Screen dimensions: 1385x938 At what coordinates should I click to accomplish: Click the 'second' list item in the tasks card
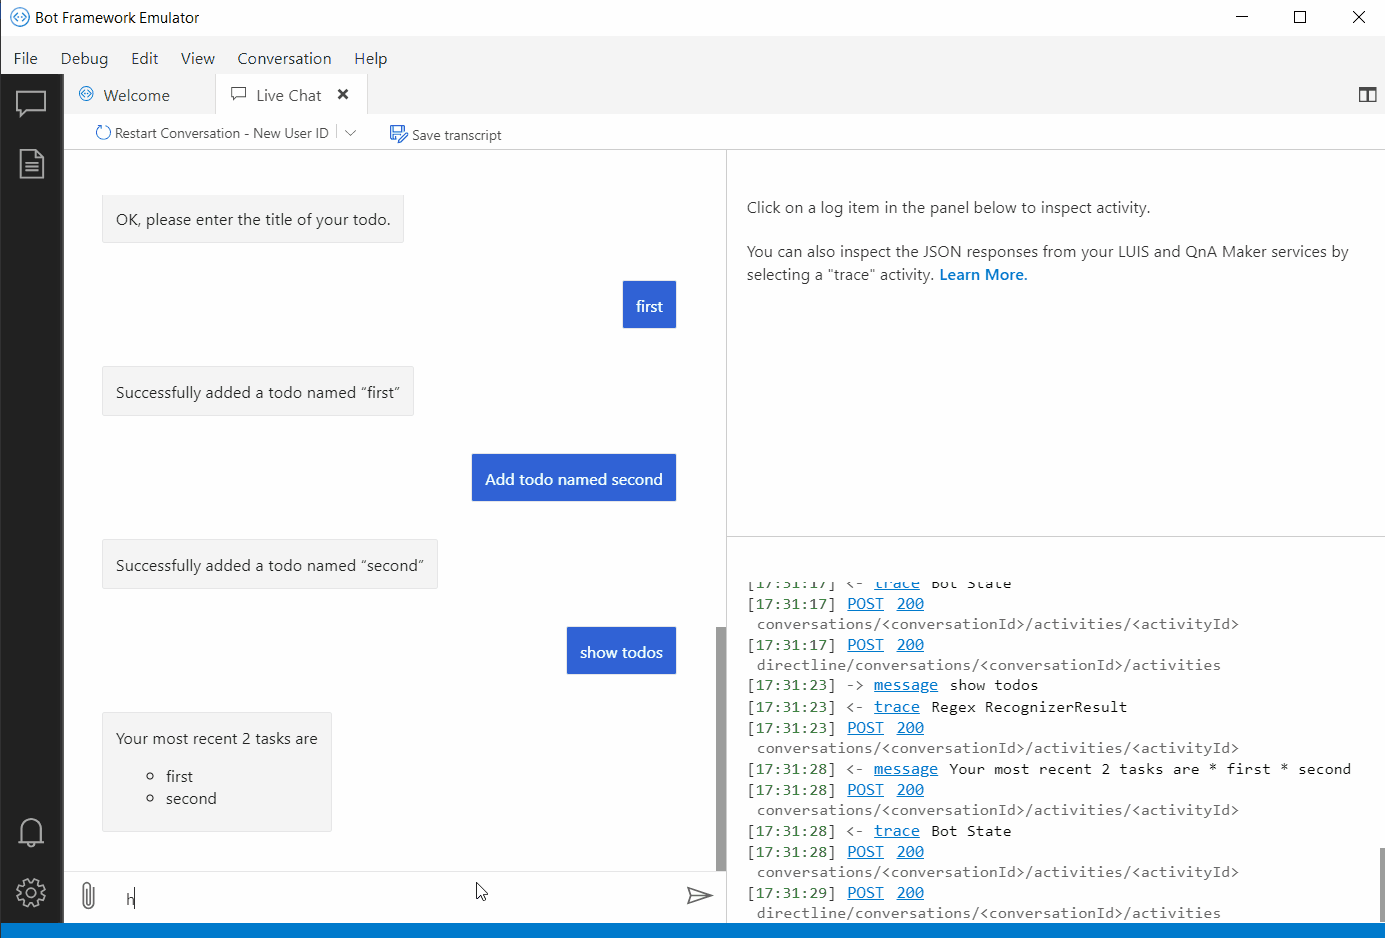(x=191, y=799)
